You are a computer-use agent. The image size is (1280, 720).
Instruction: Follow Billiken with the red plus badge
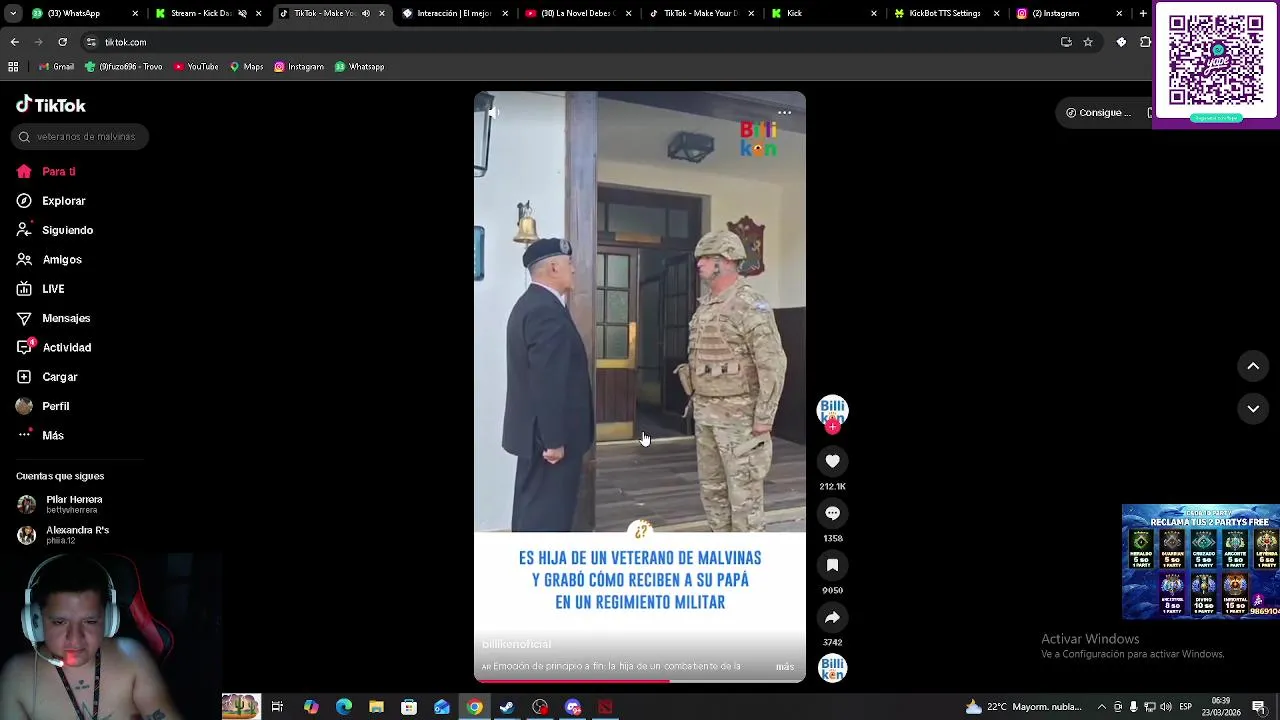click(x=832, y=427)
